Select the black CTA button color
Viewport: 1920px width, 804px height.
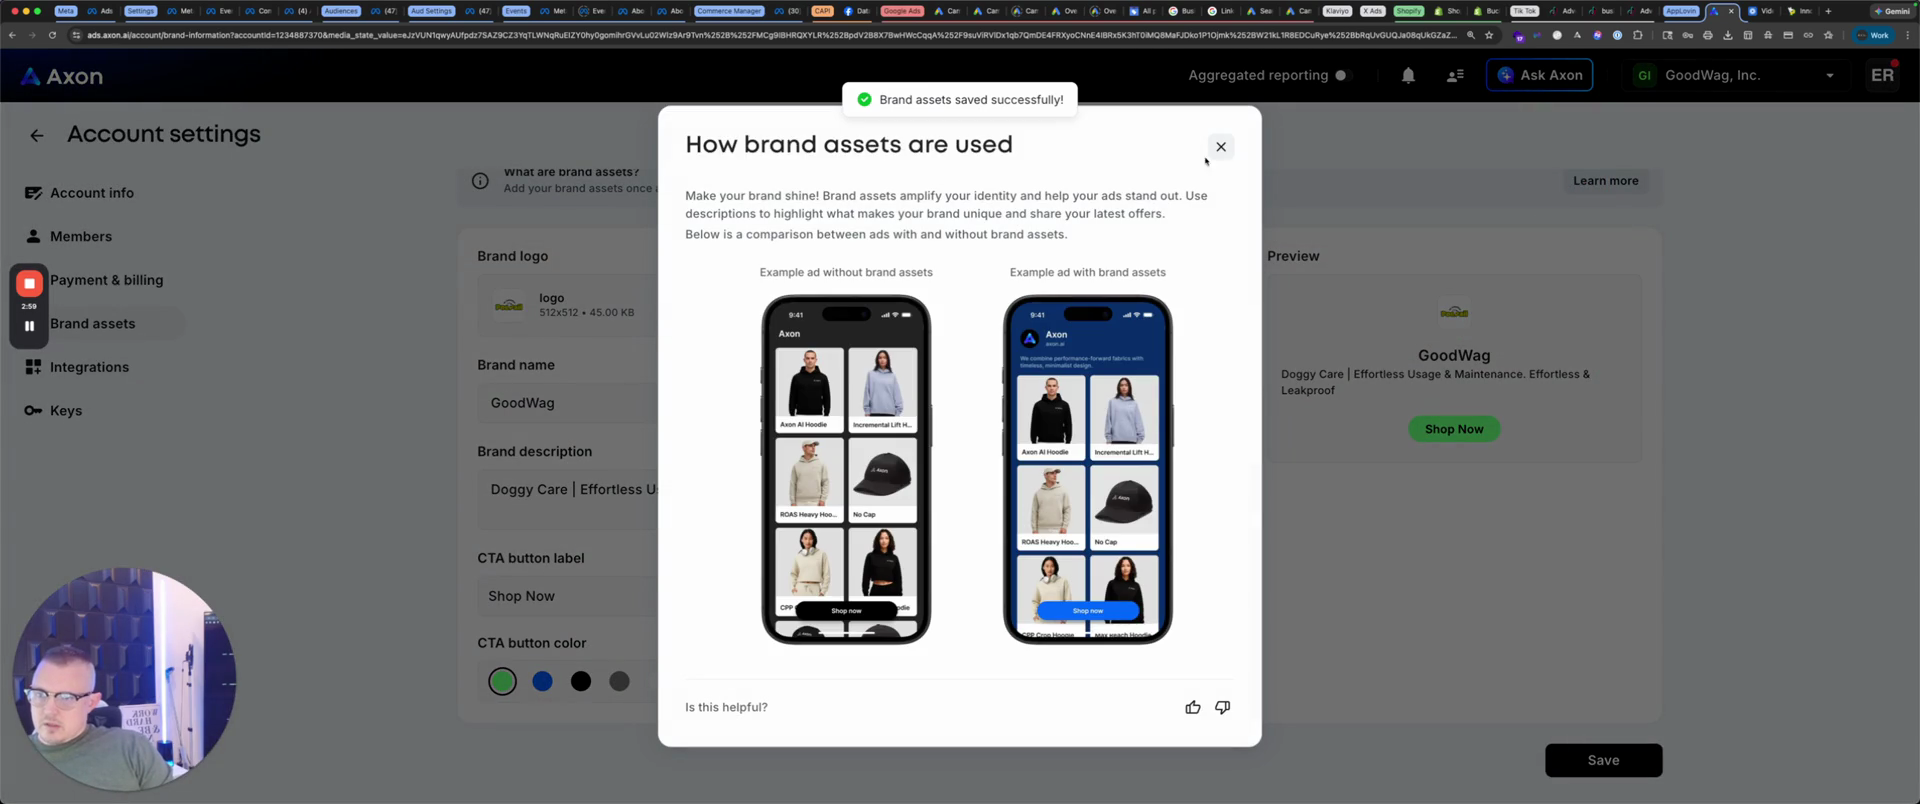click(x=581, y=681)
